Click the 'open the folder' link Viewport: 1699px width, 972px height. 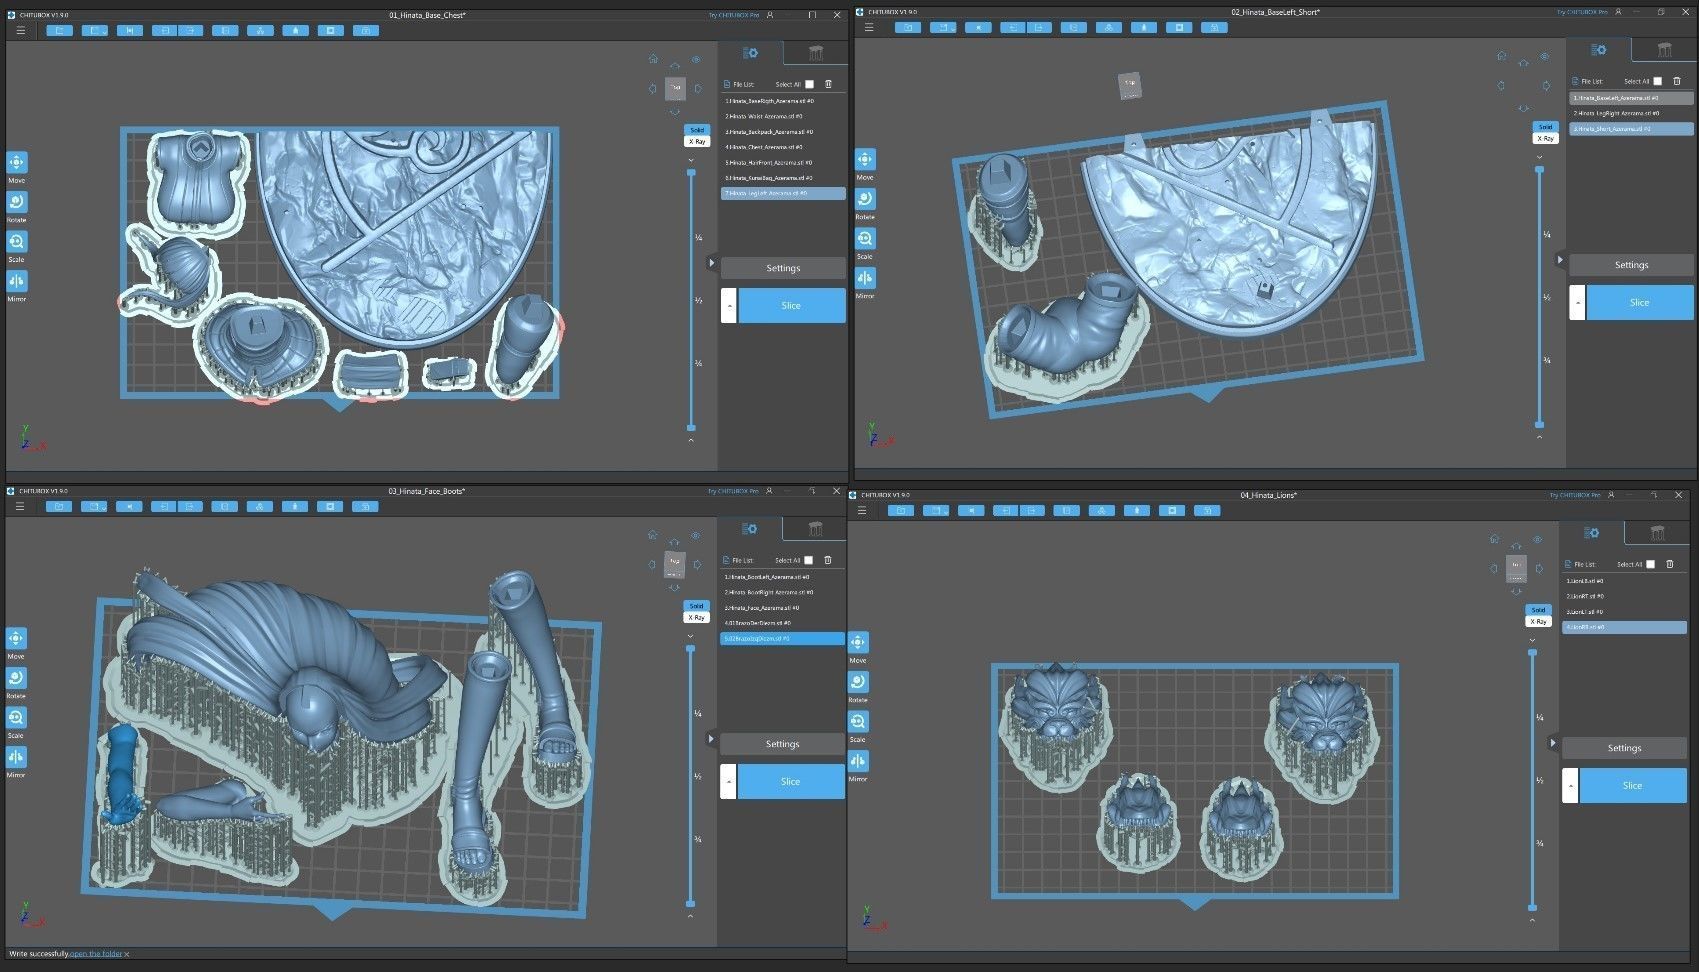coord(96,954)
